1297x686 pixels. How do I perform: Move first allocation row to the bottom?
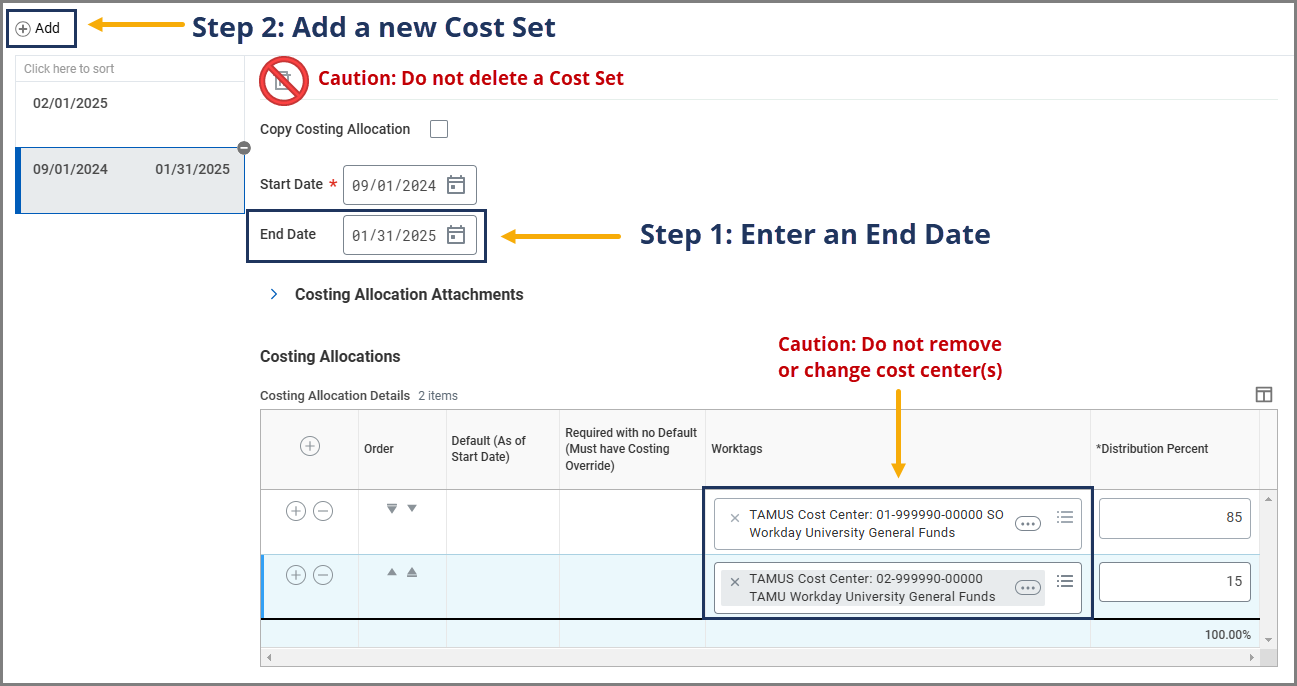[392, 509]
